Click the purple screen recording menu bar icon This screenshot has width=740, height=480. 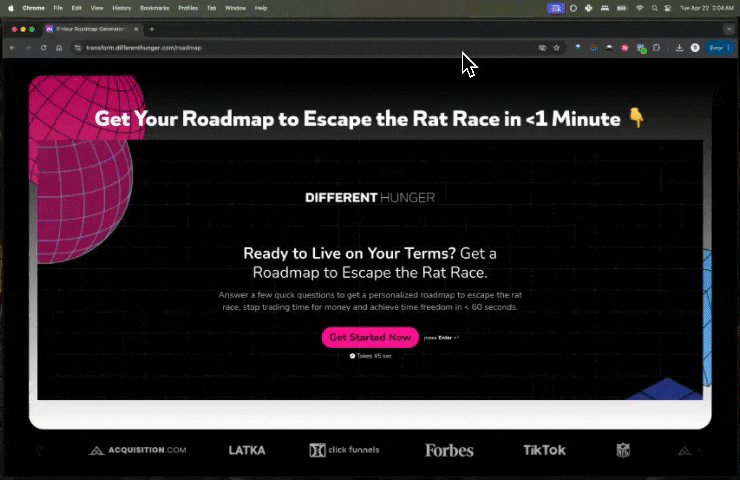click(556, 8)
